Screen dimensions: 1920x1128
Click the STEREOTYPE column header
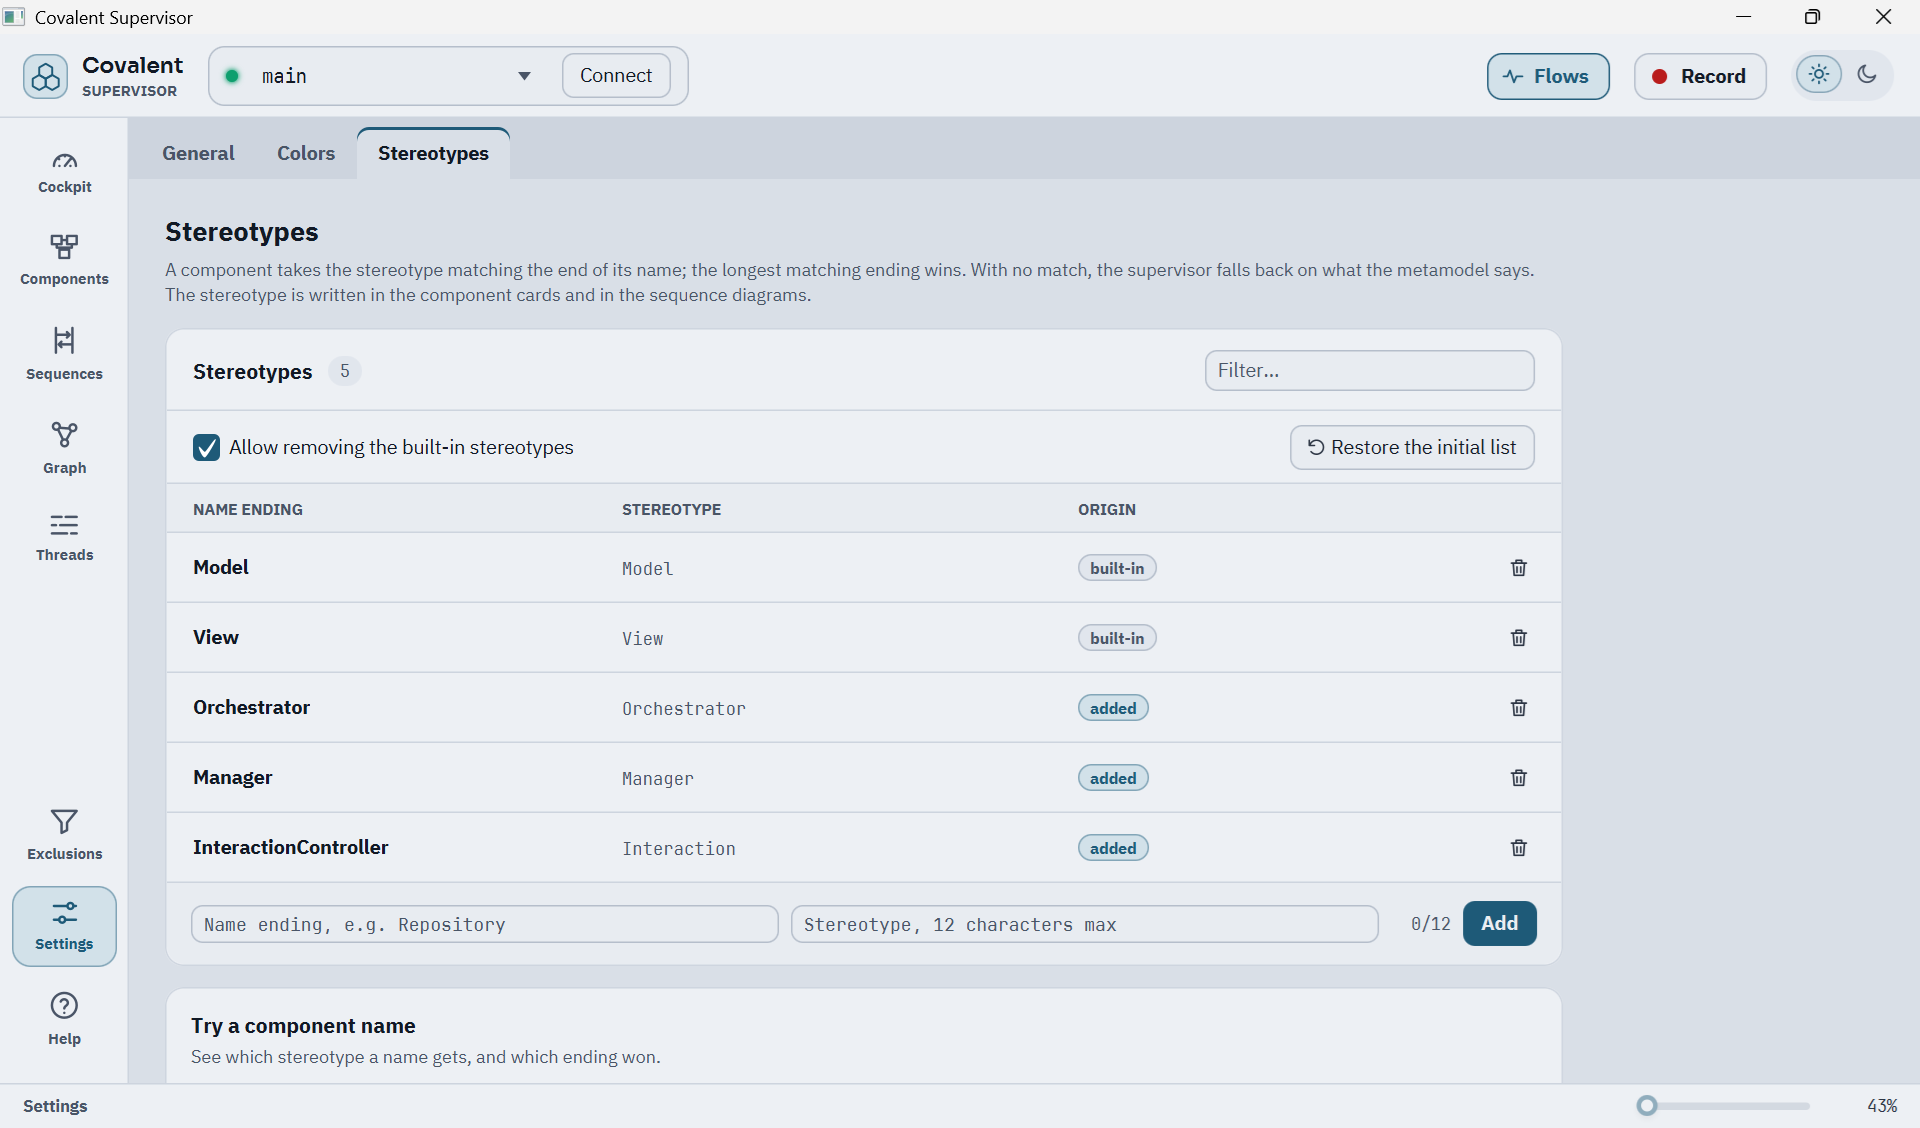(x=671, y=509)
